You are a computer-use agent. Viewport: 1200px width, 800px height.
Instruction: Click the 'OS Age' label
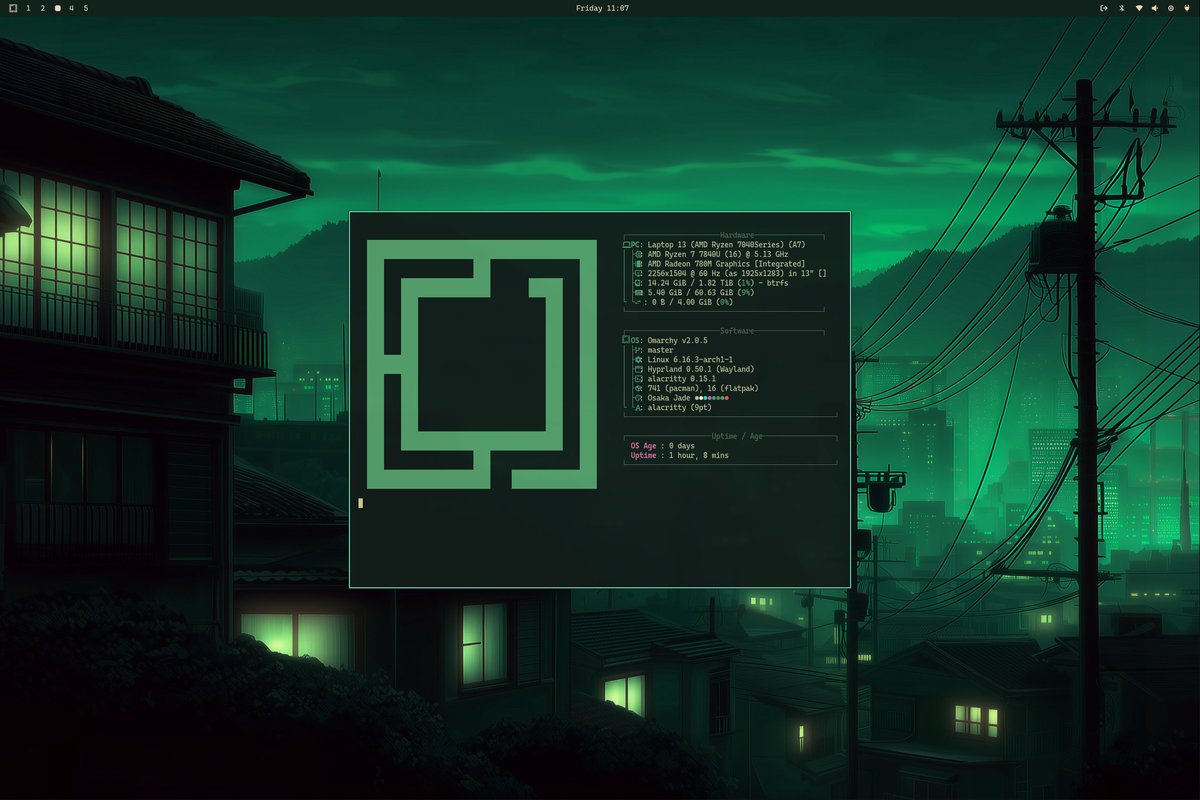click(x=643, y=445)
